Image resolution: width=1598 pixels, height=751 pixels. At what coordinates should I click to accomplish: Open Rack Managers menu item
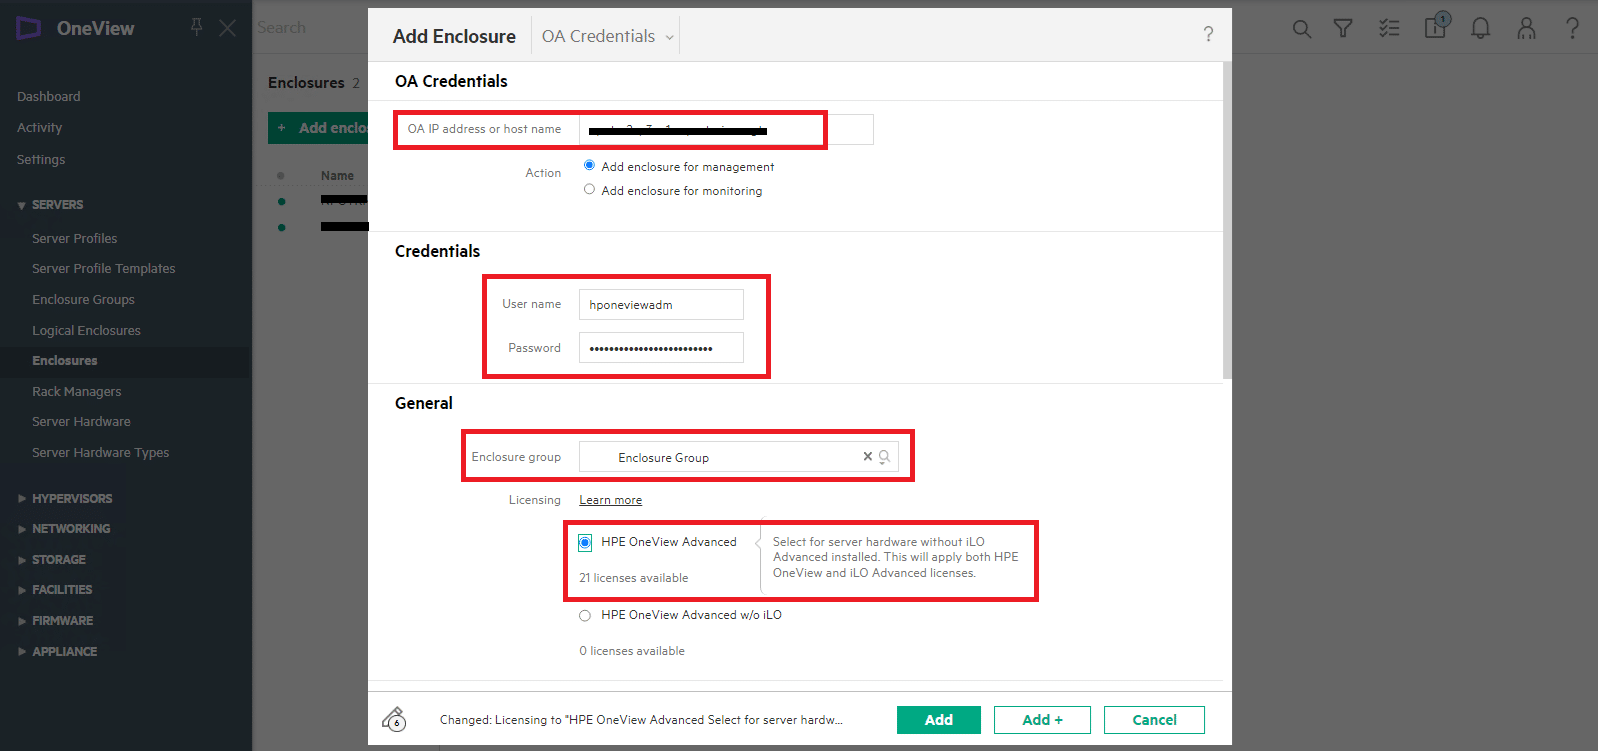click(x=77, y=392)
